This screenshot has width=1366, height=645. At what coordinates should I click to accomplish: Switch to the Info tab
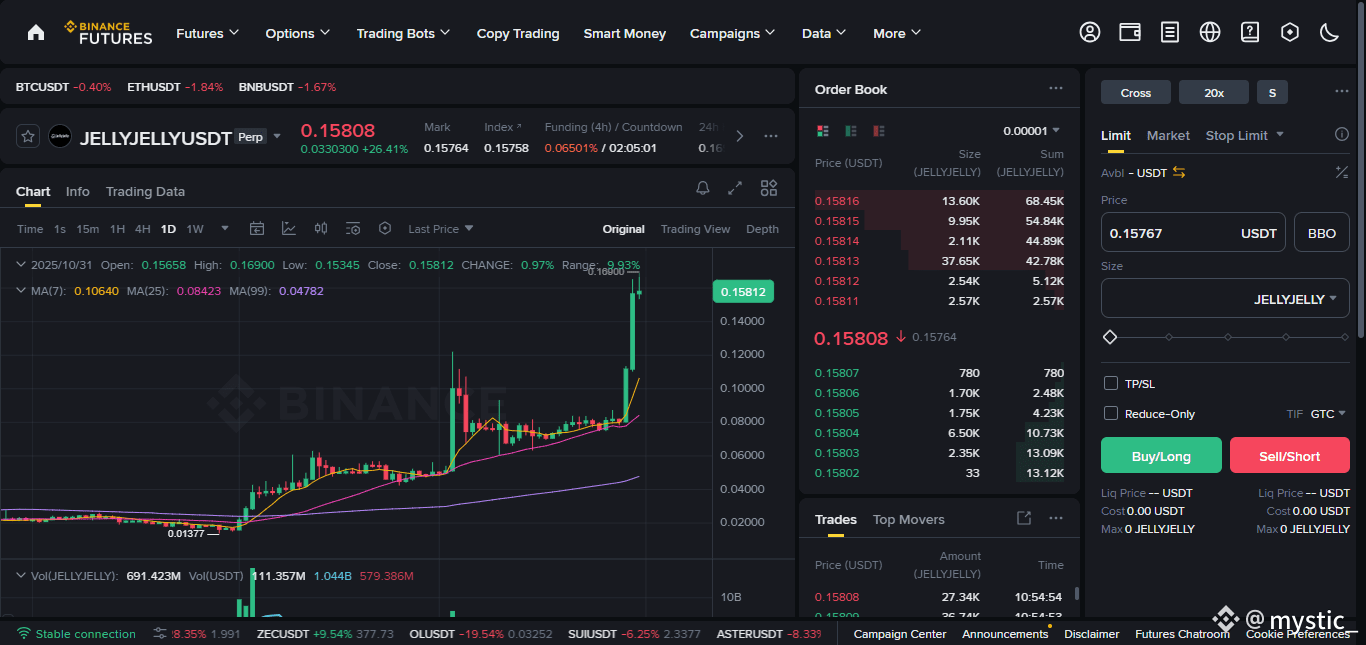pyautogui.click(x=78, y=191)
